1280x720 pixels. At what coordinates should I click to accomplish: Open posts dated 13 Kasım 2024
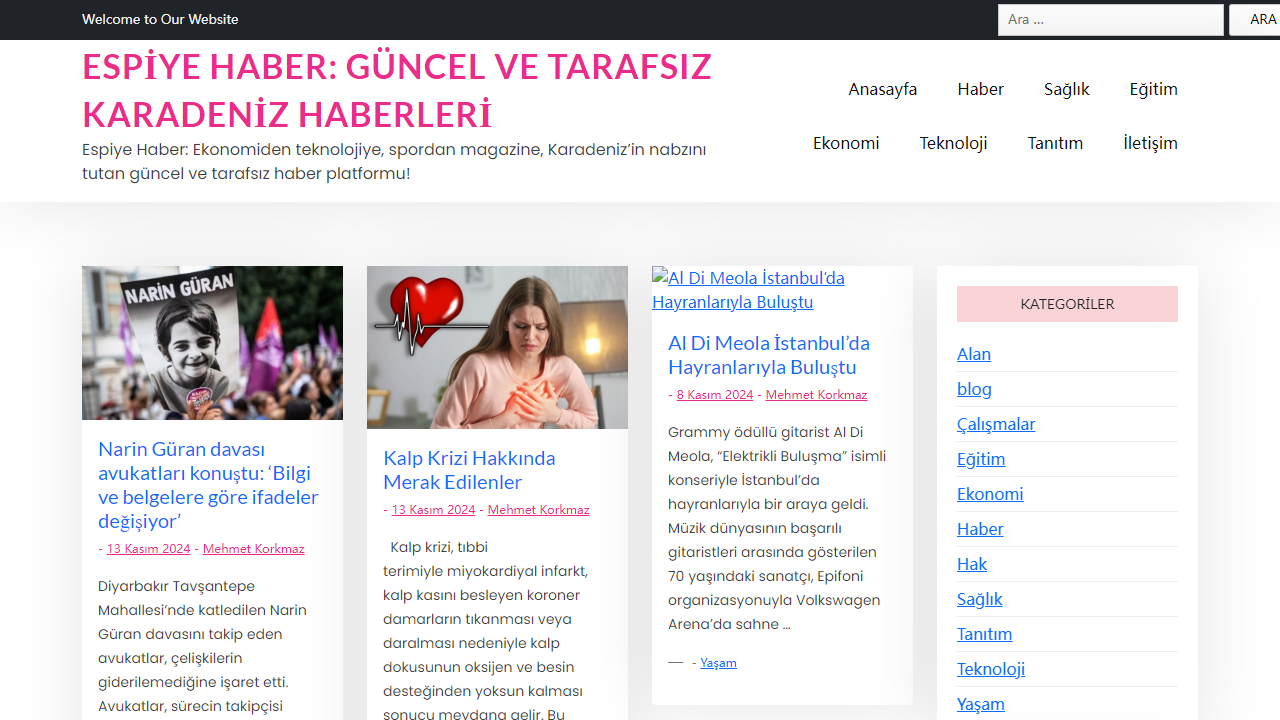(x=148, y=548)
